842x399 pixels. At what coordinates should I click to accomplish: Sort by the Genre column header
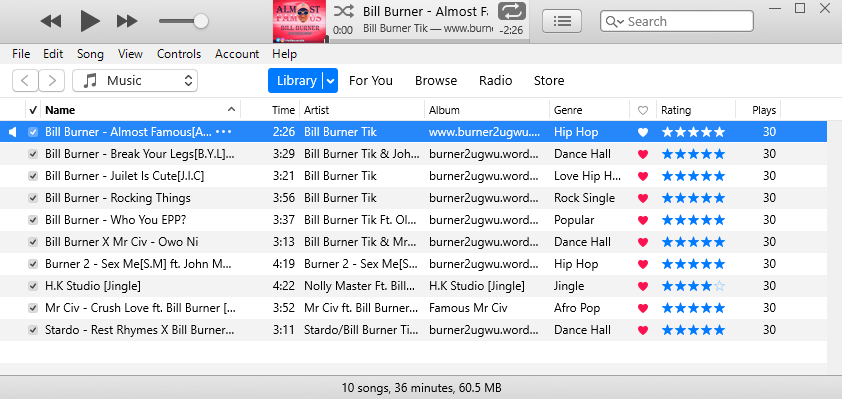click(590, 110)
